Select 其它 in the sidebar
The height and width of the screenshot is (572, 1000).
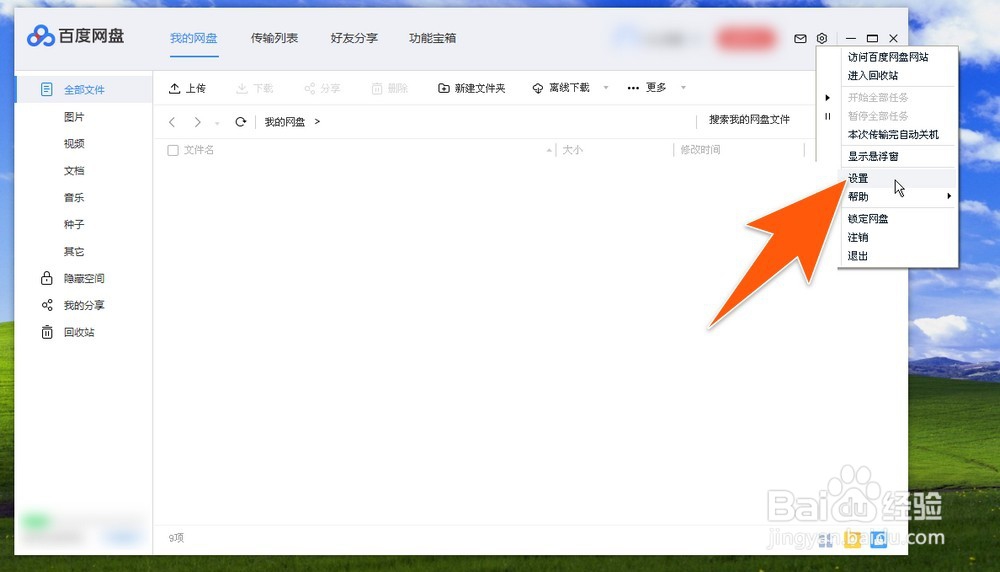coord(74,251)
